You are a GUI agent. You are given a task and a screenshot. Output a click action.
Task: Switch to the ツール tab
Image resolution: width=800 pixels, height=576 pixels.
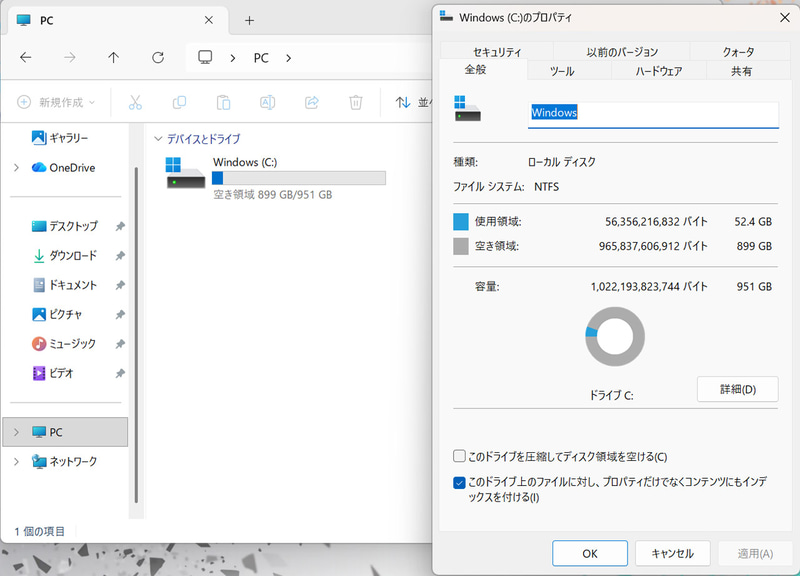(x=560, y=71)
